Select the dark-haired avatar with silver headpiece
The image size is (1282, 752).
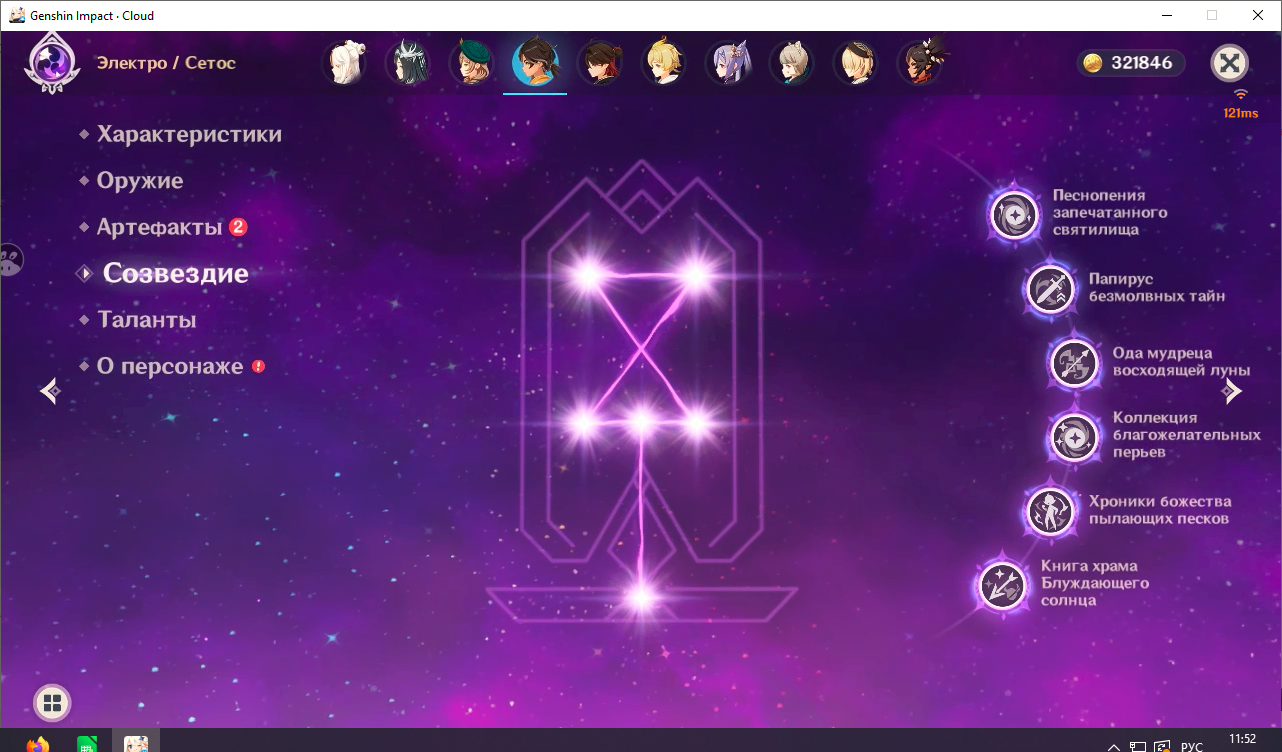point(408,63)
